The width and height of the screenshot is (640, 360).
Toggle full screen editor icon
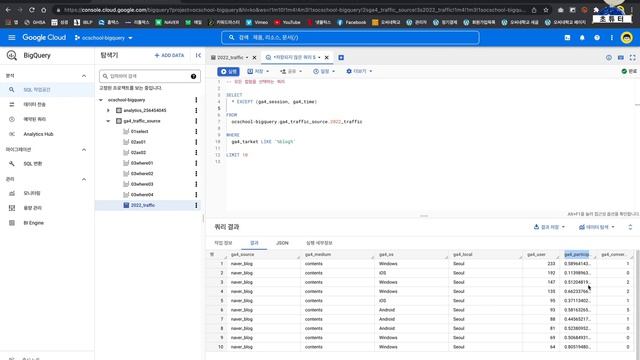(632, 58)
